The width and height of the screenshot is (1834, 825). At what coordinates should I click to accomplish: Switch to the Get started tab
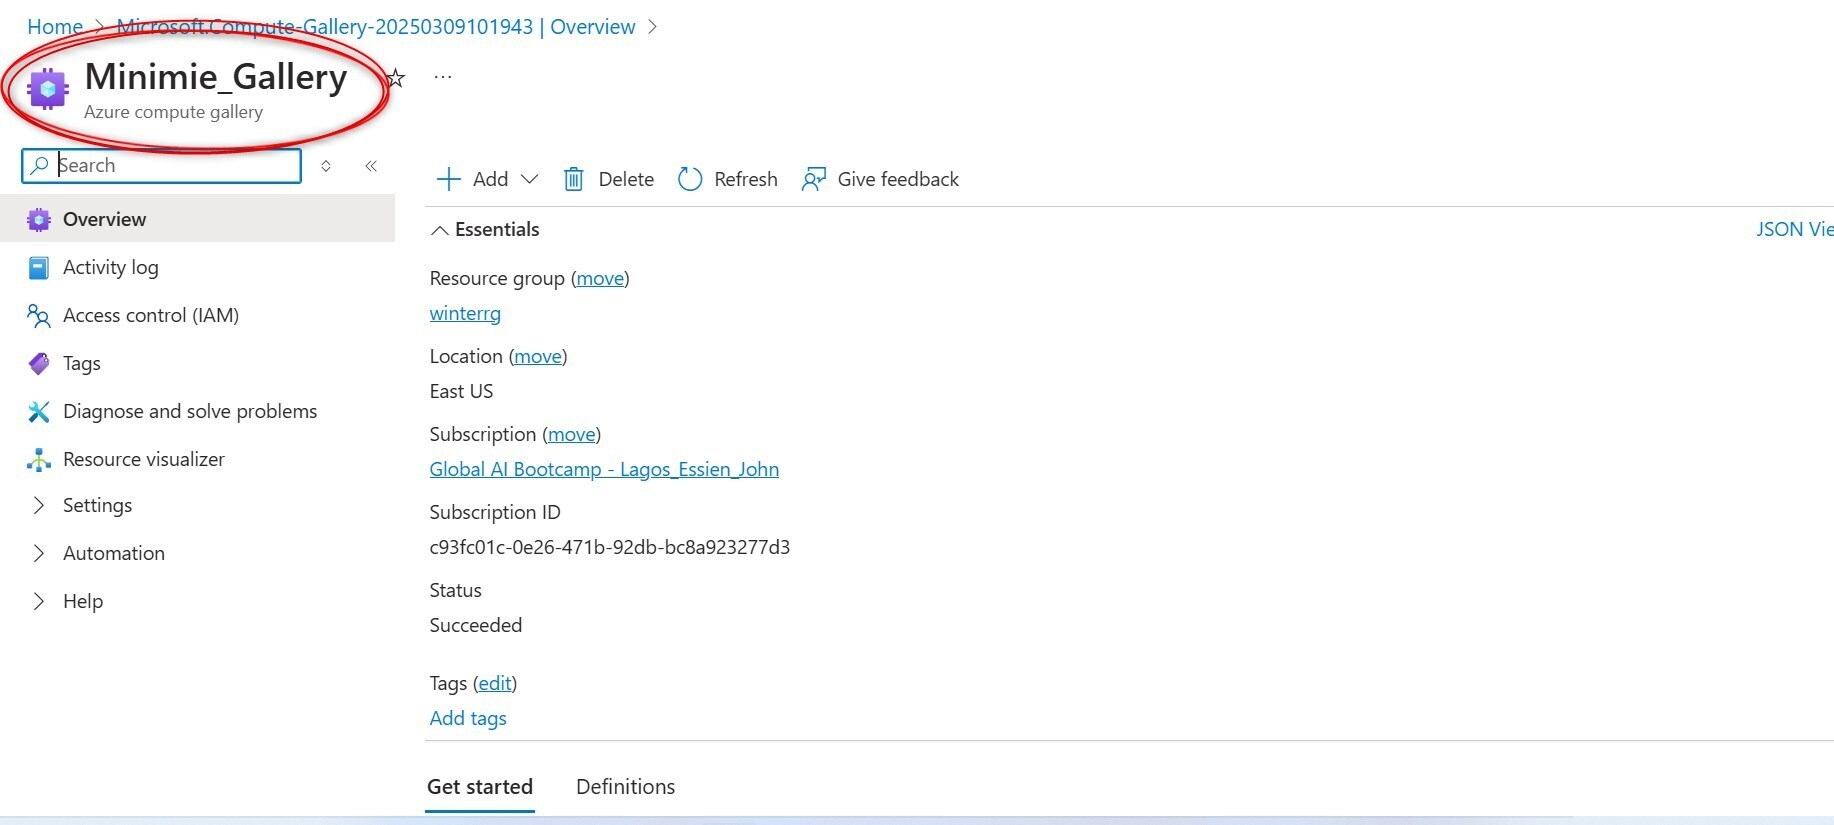pyautogui.click(x=480, y=787)
